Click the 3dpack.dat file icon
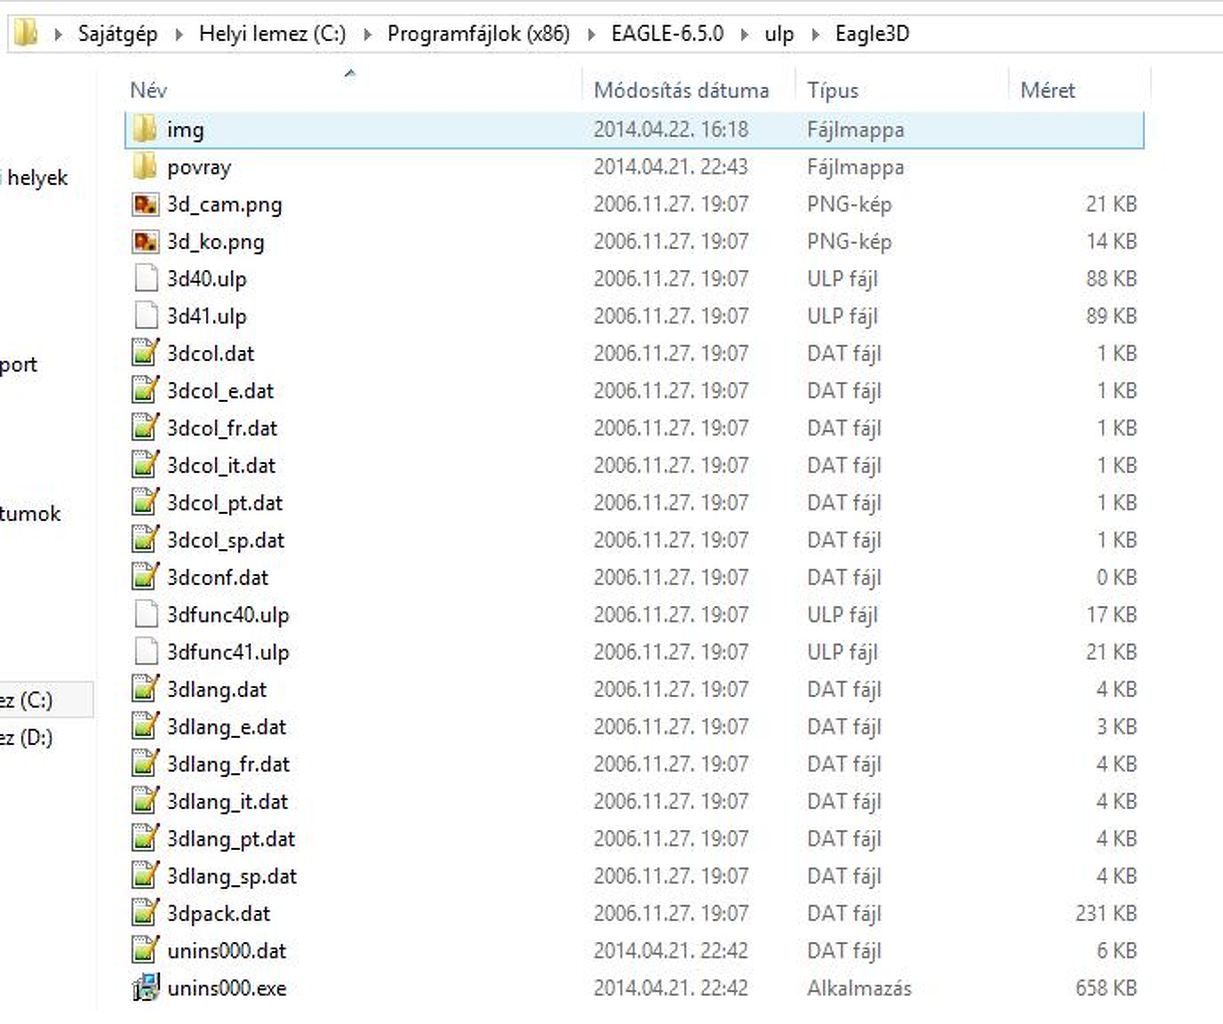This screenshot has height=1024, width=1223. [x=146, y=913]
